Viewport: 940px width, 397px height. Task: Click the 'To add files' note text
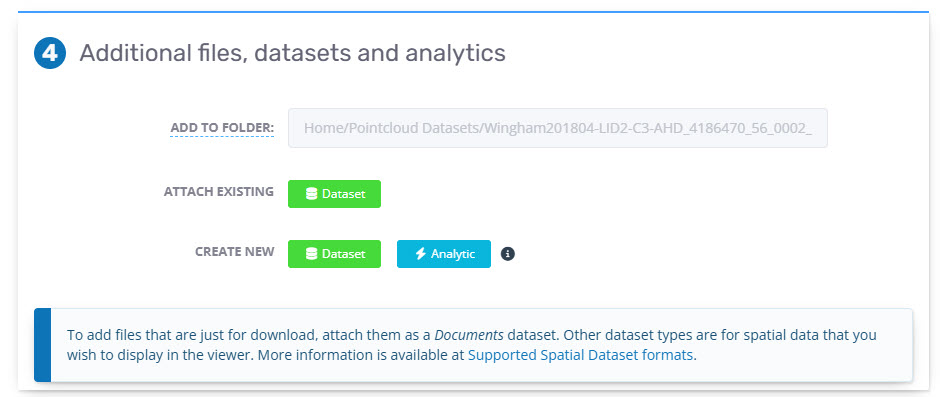[x=381, y=345]
